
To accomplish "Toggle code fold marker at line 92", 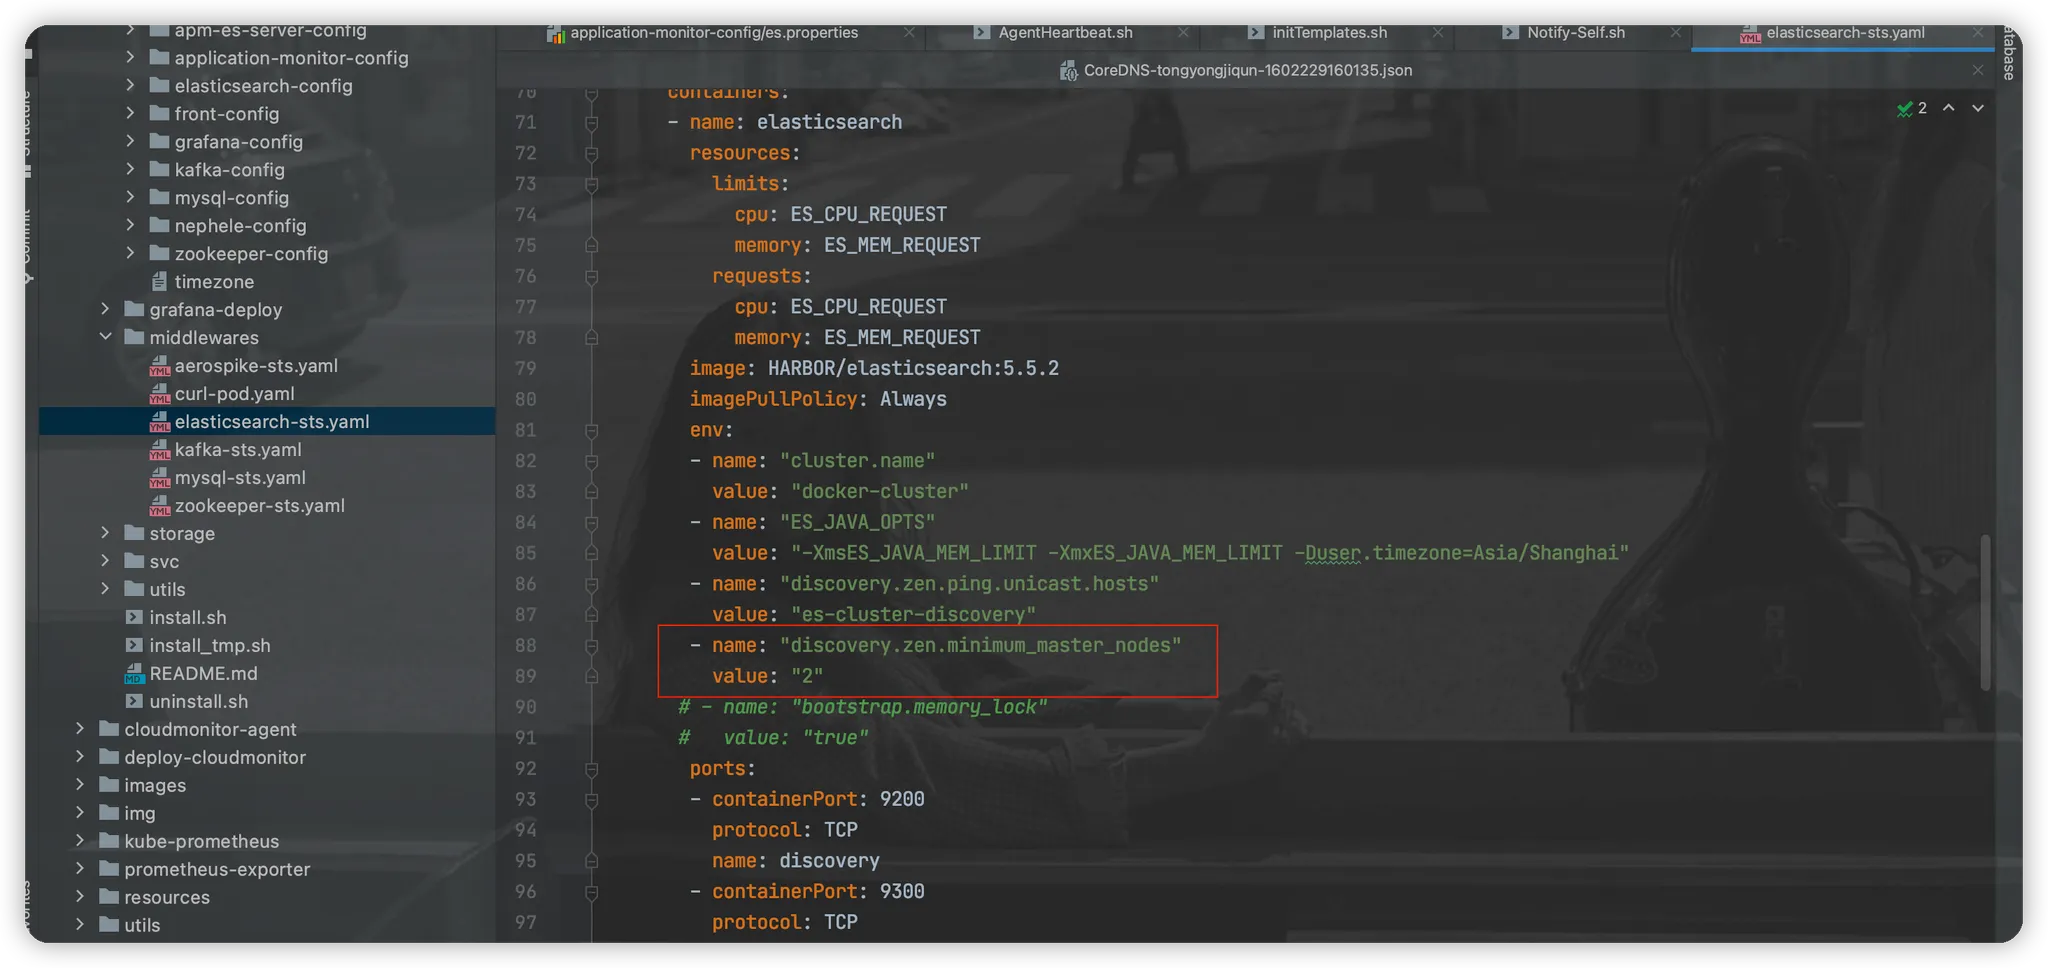I will (591, 769).
